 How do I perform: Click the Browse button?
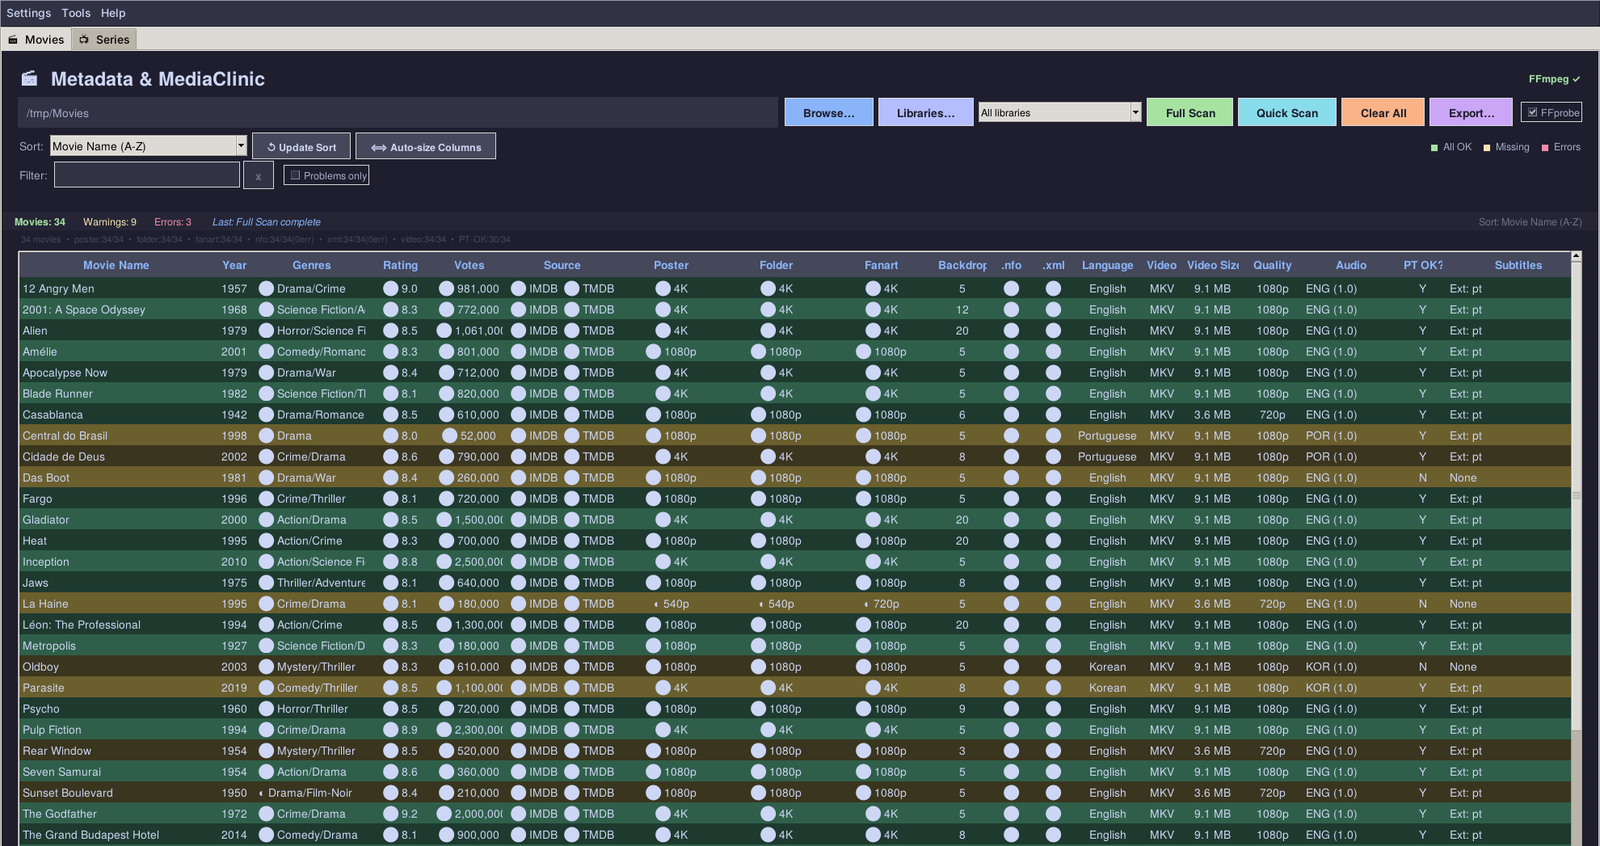(829, 113)
